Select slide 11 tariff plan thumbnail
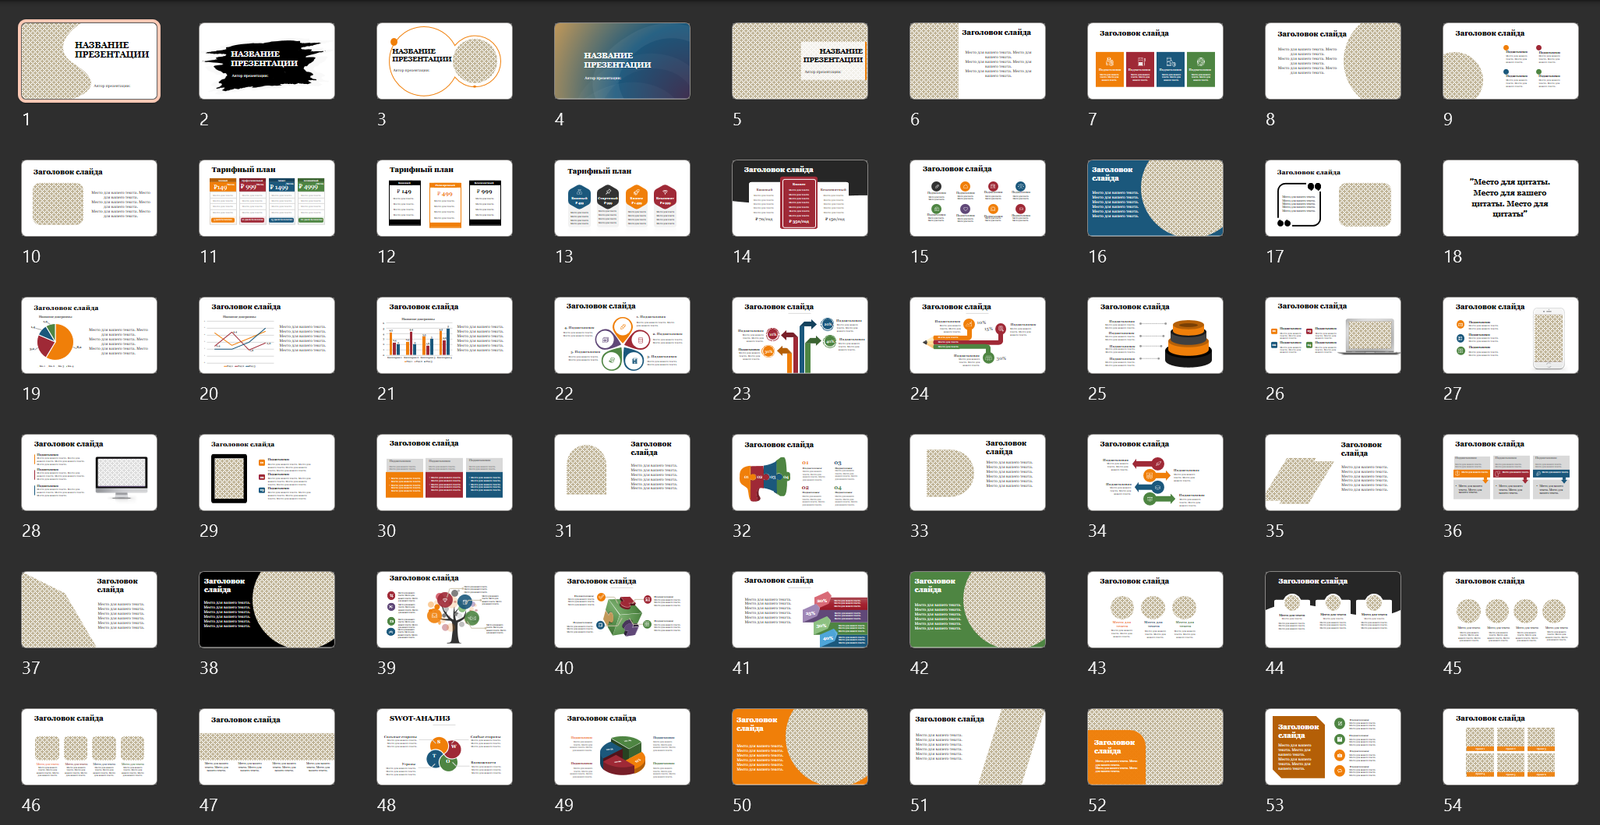This screenshot has height=825, width=1600. click(x=266, y=198)
